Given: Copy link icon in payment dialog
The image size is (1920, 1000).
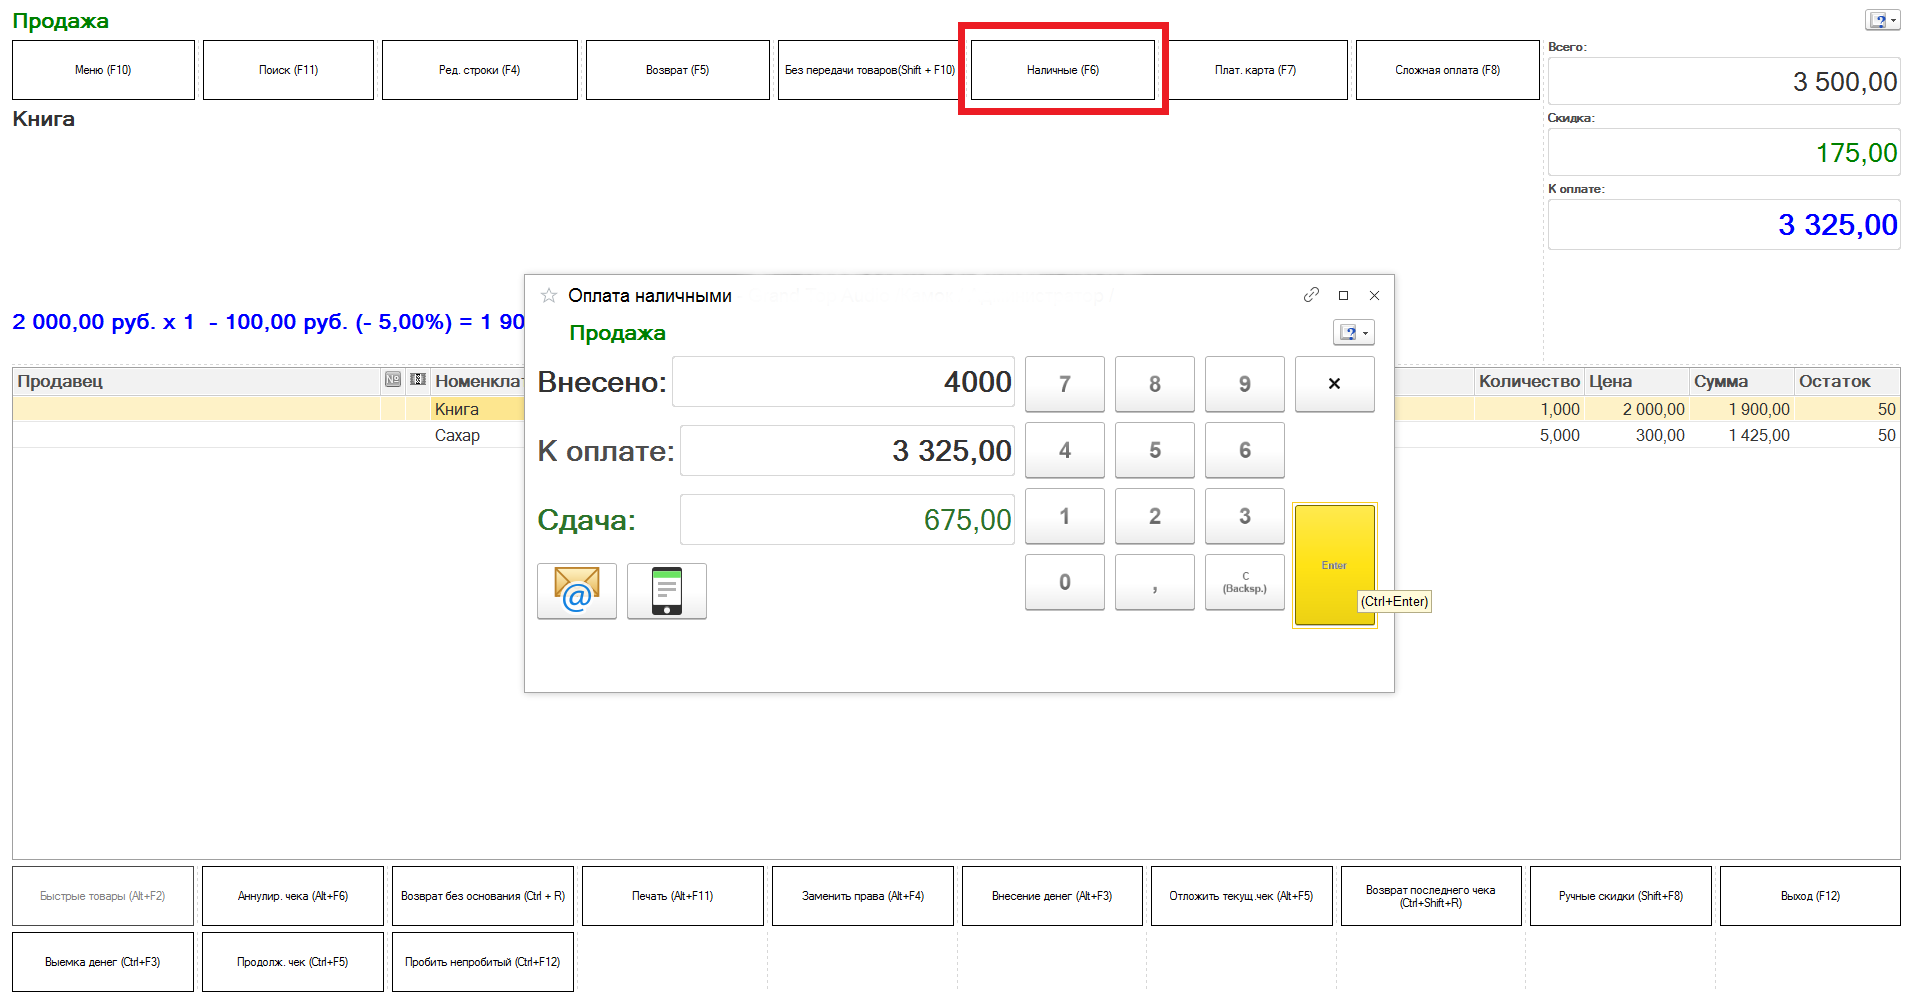Looking at the screenshot, I should pos(1311,295).
